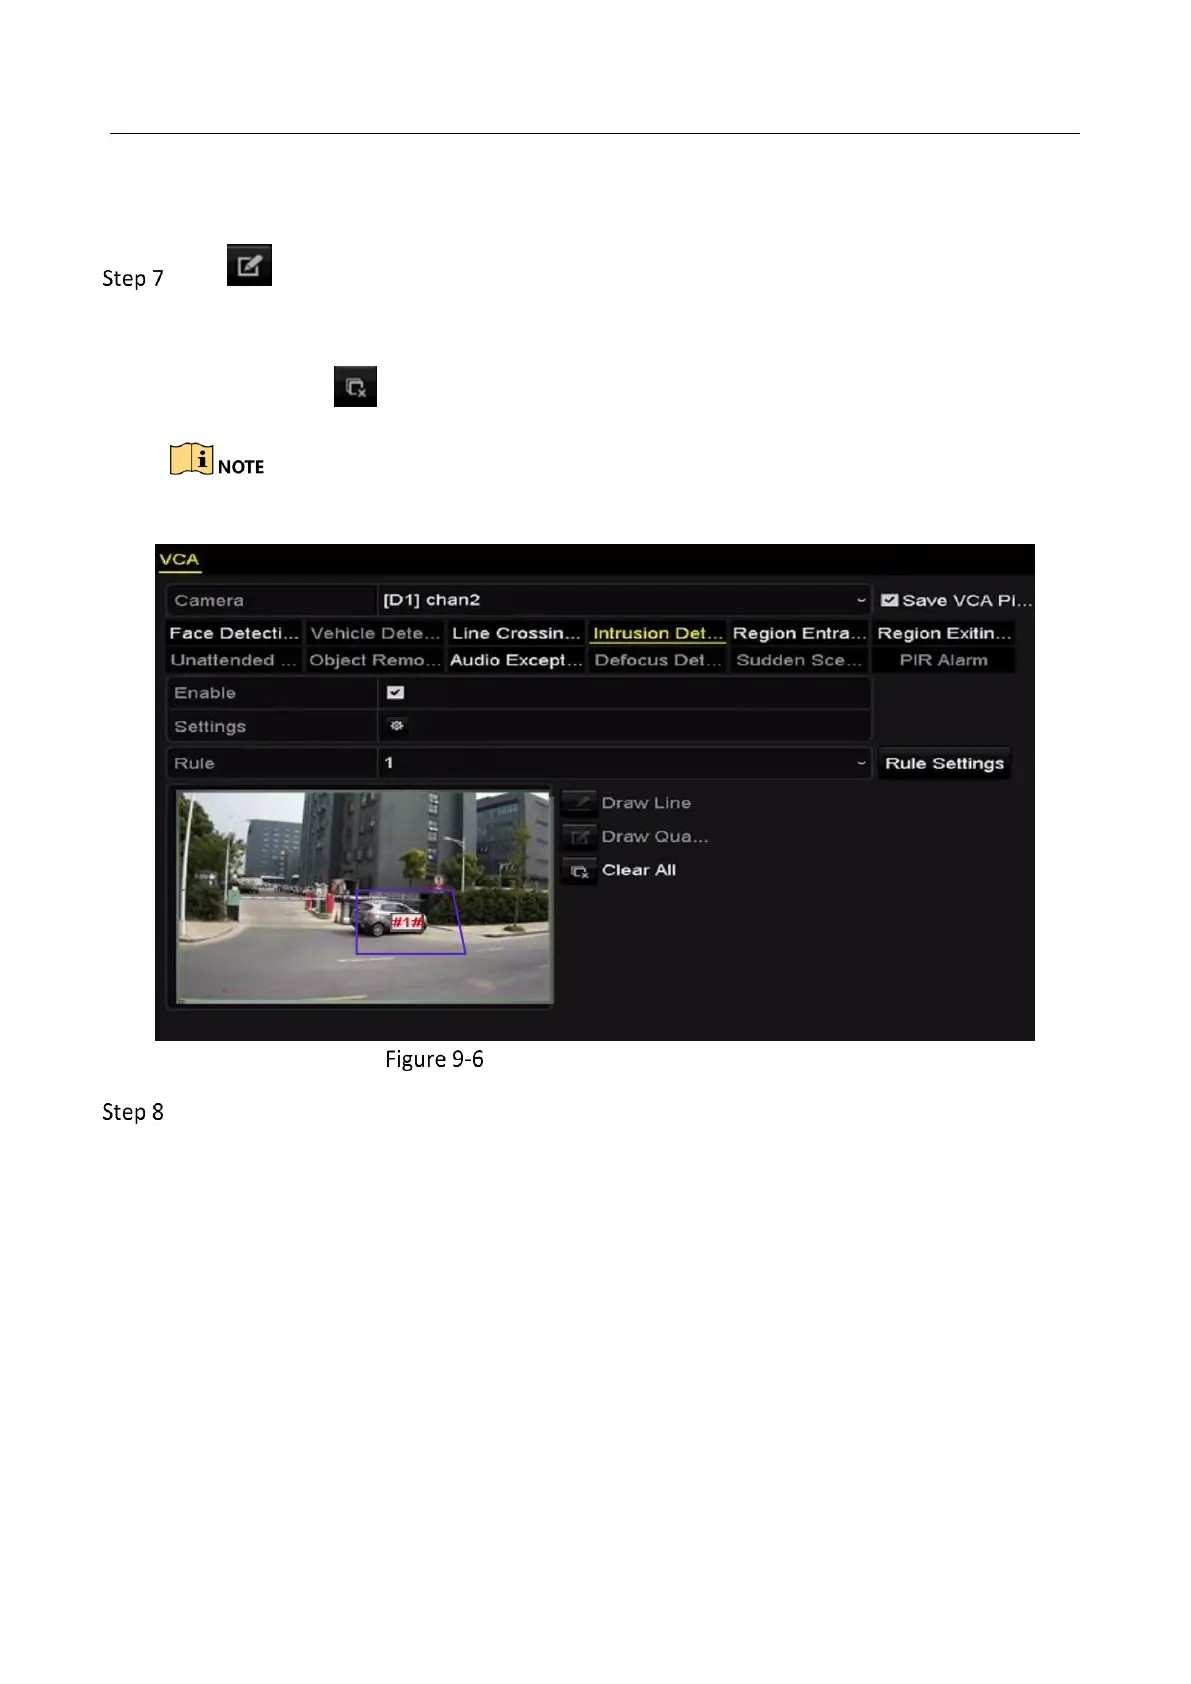This screenshot has height=1684, width=1191.
Task: Click the Step 7 text
Action: [x=133, y=278]
